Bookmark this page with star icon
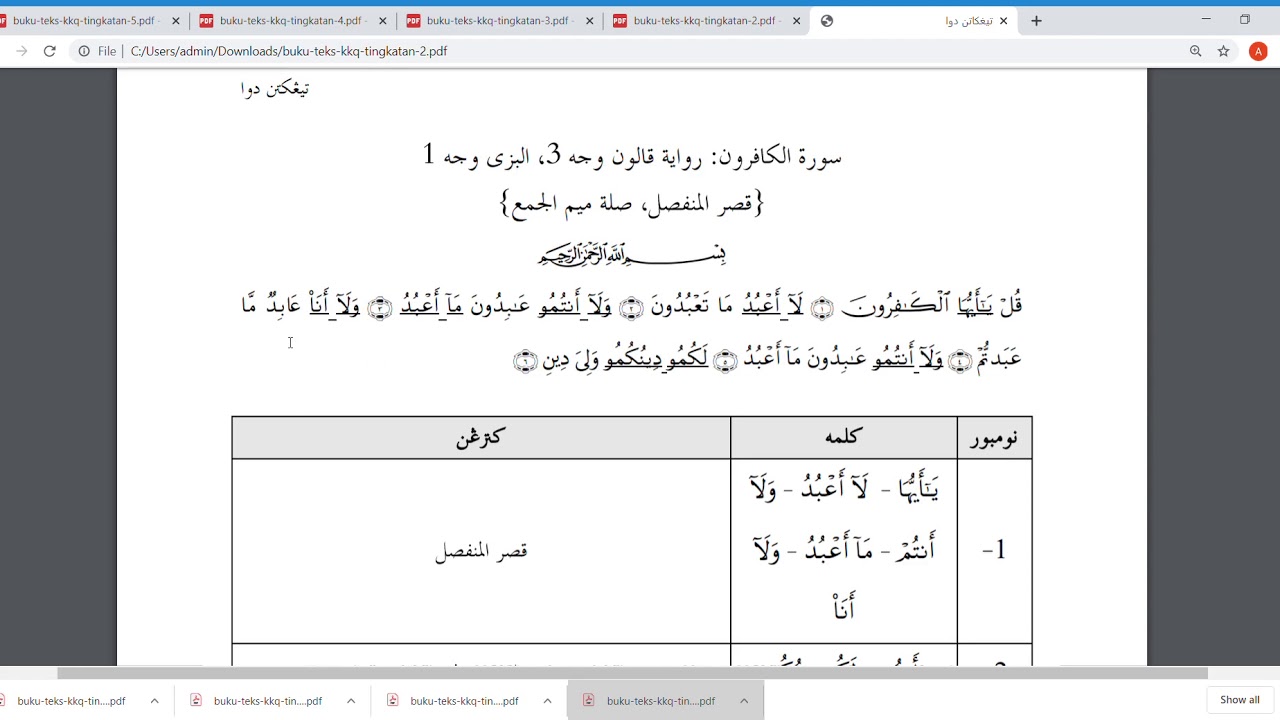1280x720 pixels. tap(1223, 51)
